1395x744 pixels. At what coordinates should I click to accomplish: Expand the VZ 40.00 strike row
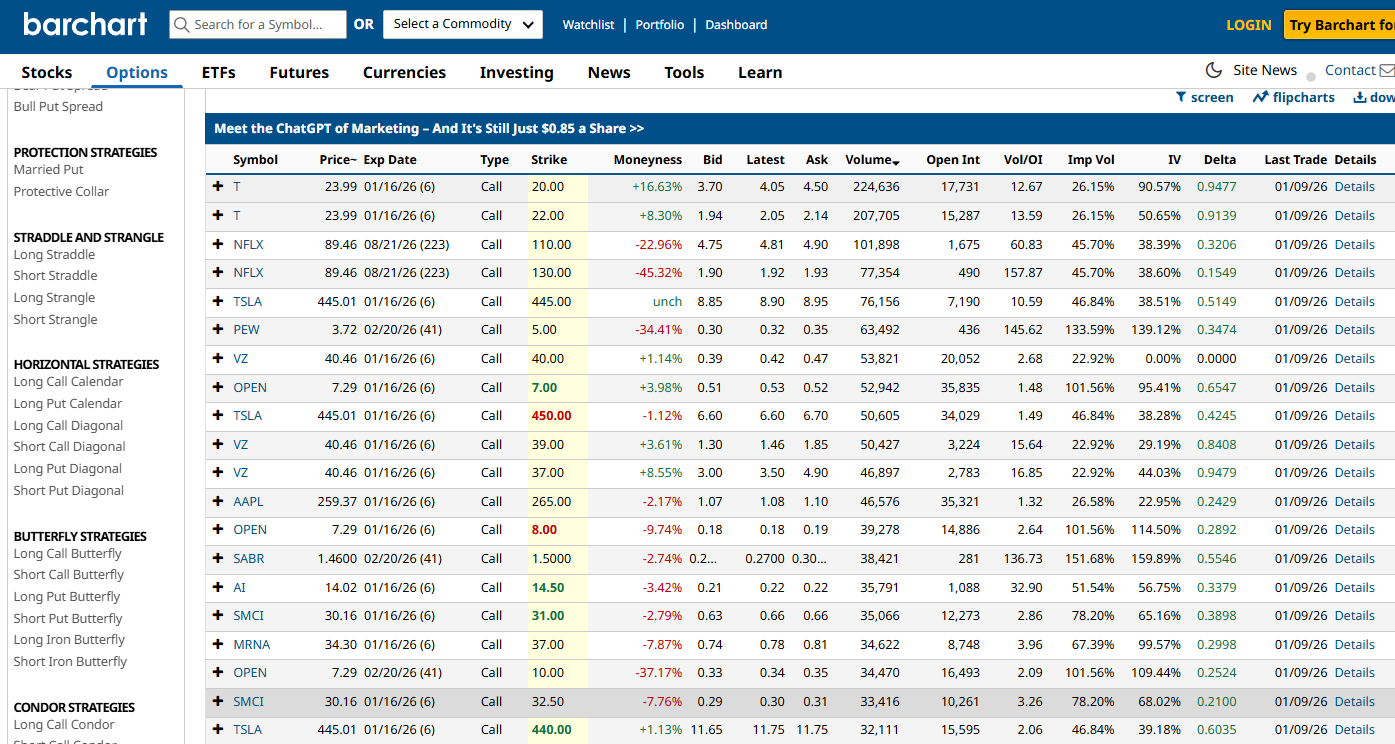point(218,358)
